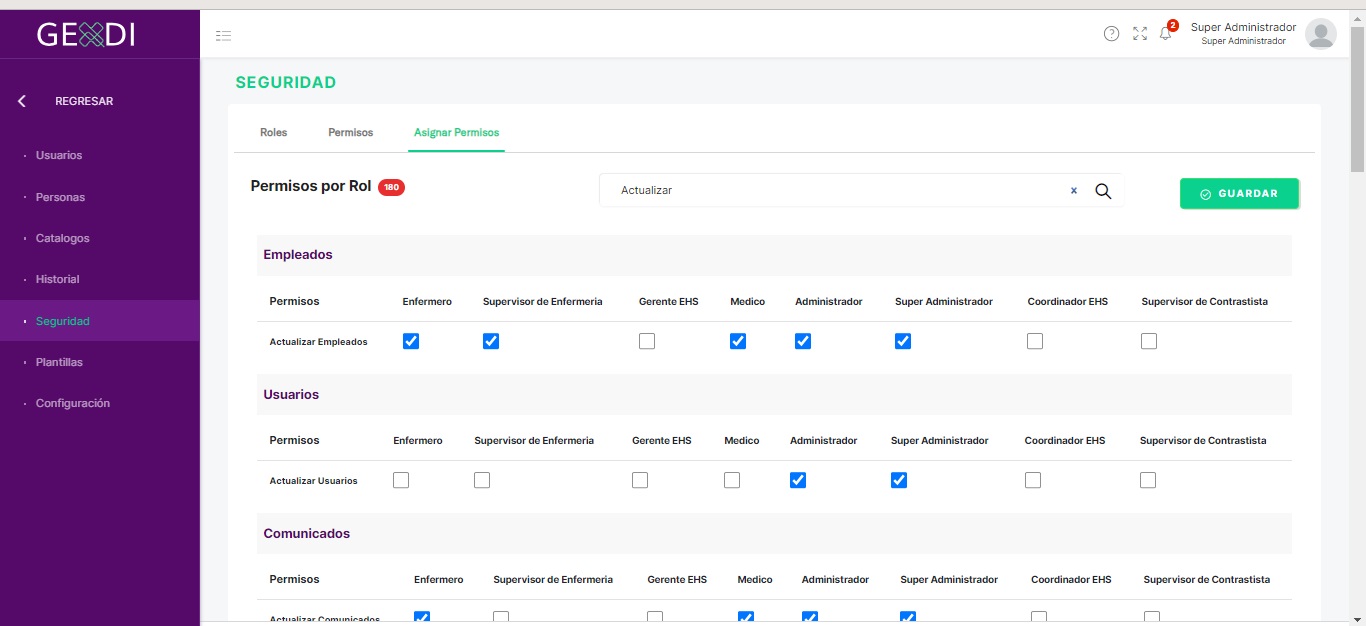
Task: Click the Super Administrador user name
Action: tap(1243, 27)
